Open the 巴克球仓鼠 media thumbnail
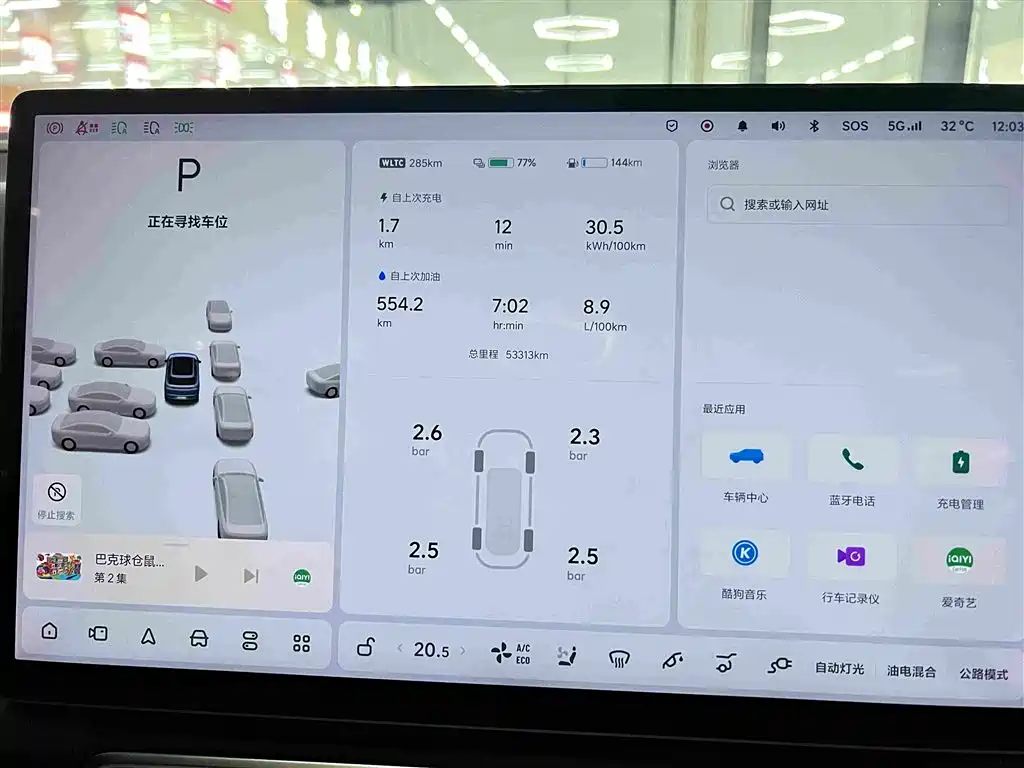The height and width of the screenshot is (768, 1024). (x=59, y=567)
